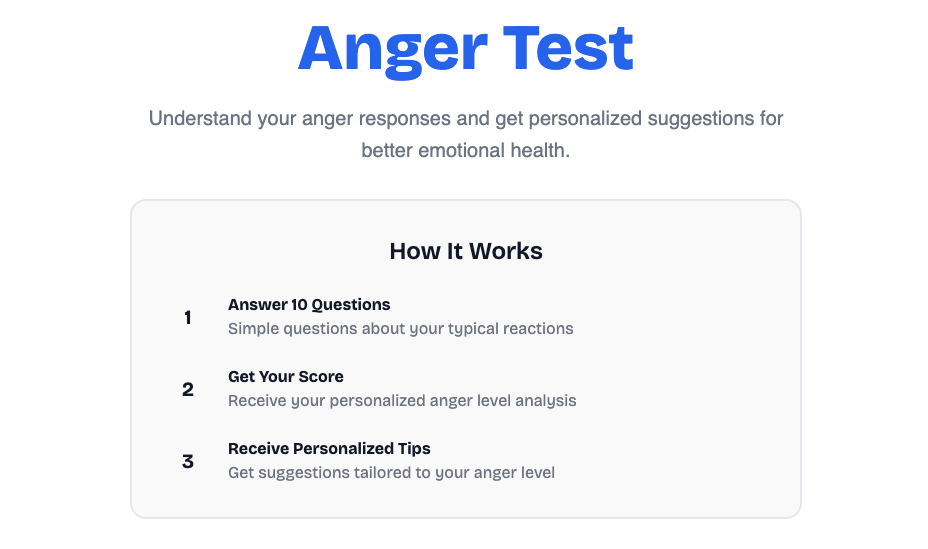
Task: Click "Receive your personalized anger level analysis"
Action: point(402,400)
